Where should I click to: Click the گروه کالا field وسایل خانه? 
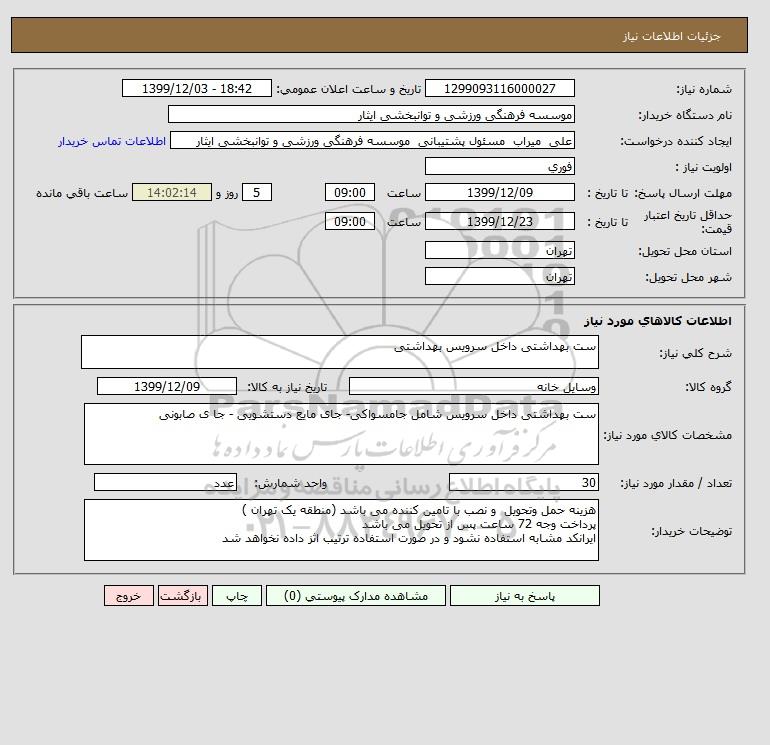point(473,386)
